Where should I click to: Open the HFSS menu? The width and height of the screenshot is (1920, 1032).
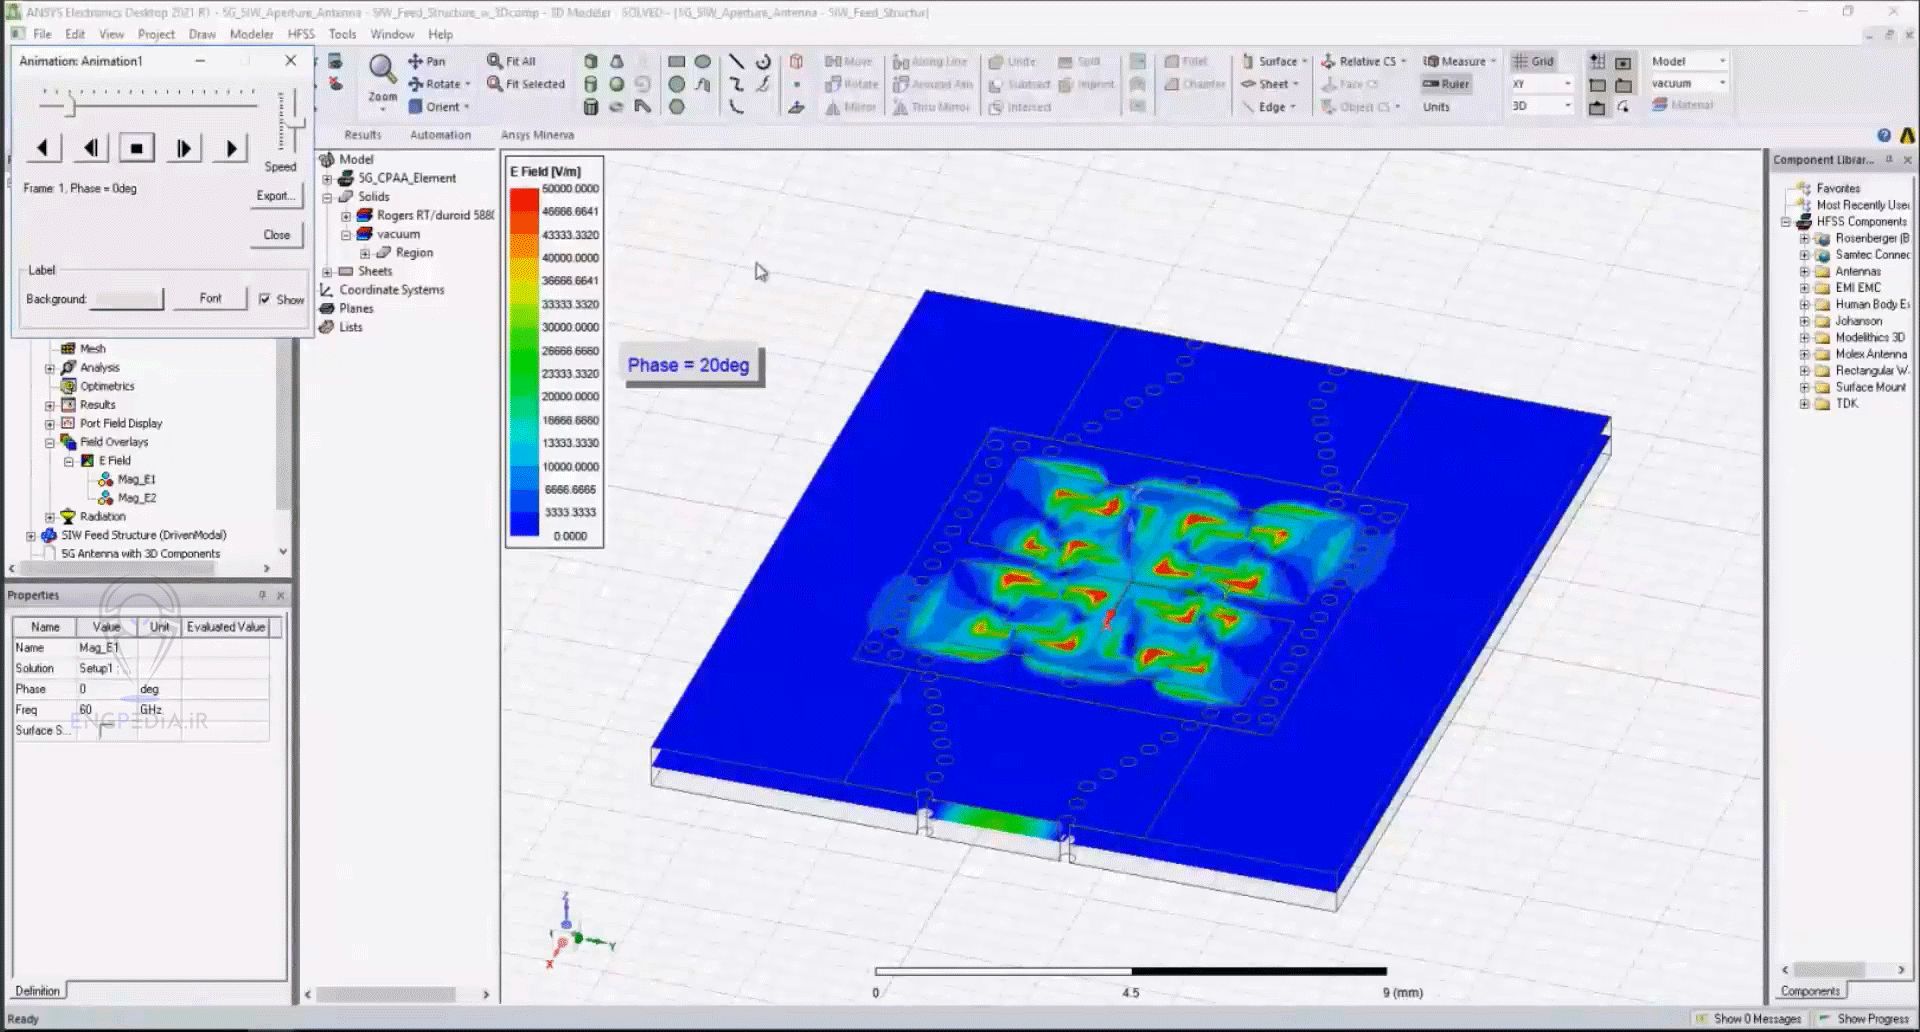[300, 33]
